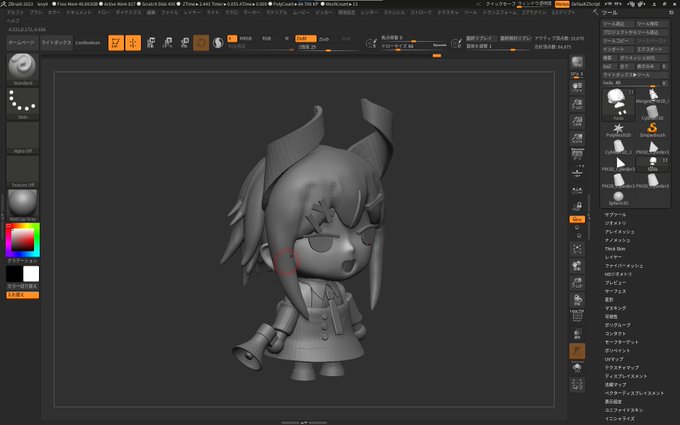680x425 pixels.
Task: Click the クイックセーブ button
Action: point(500,4)
